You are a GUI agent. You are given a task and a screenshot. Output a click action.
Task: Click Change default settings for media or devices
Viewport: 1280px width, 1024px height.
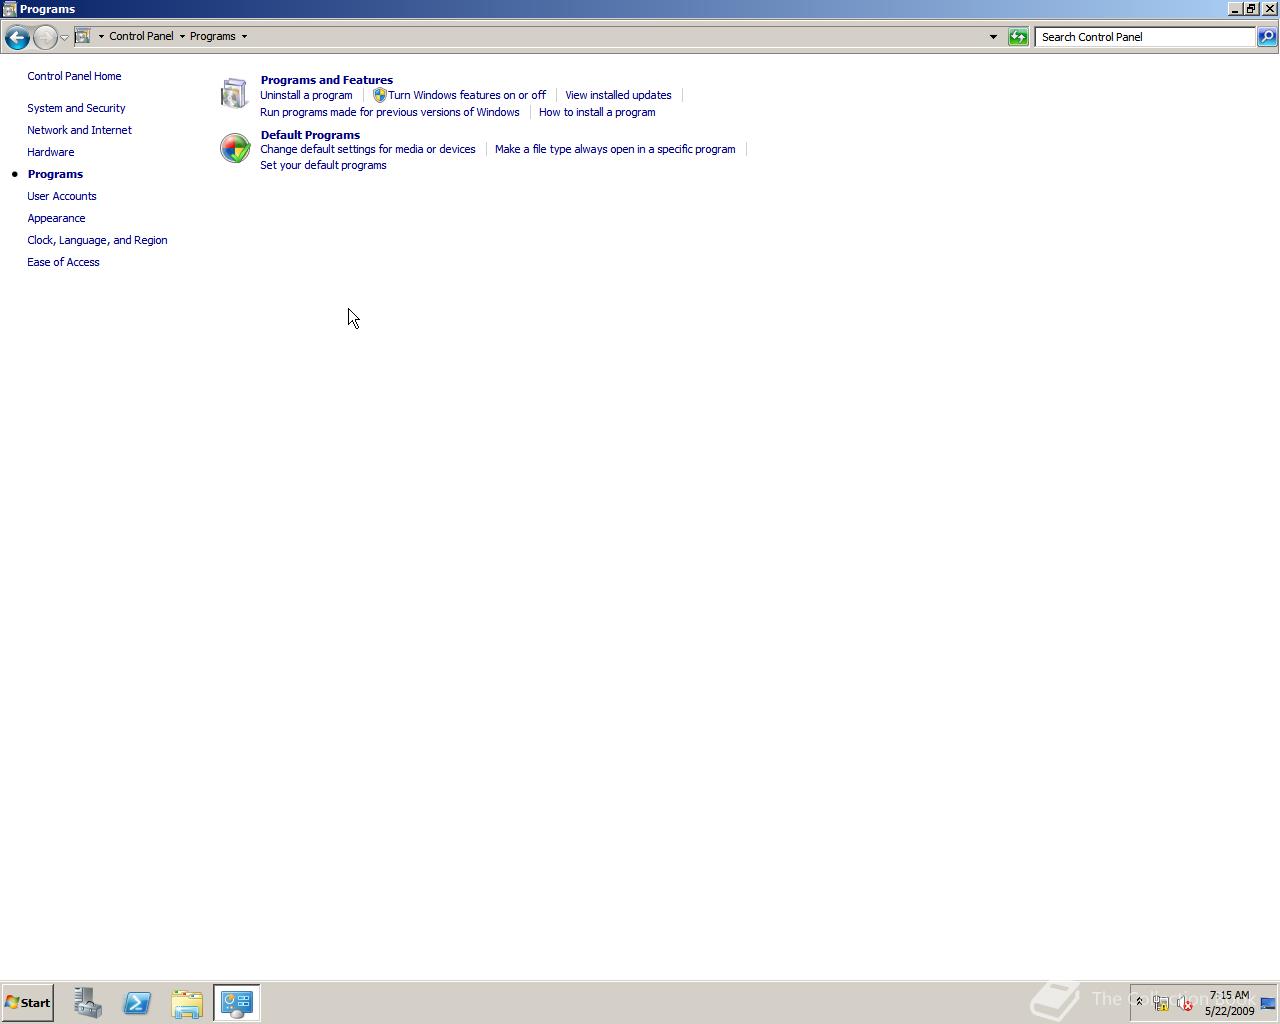point(367,149)
